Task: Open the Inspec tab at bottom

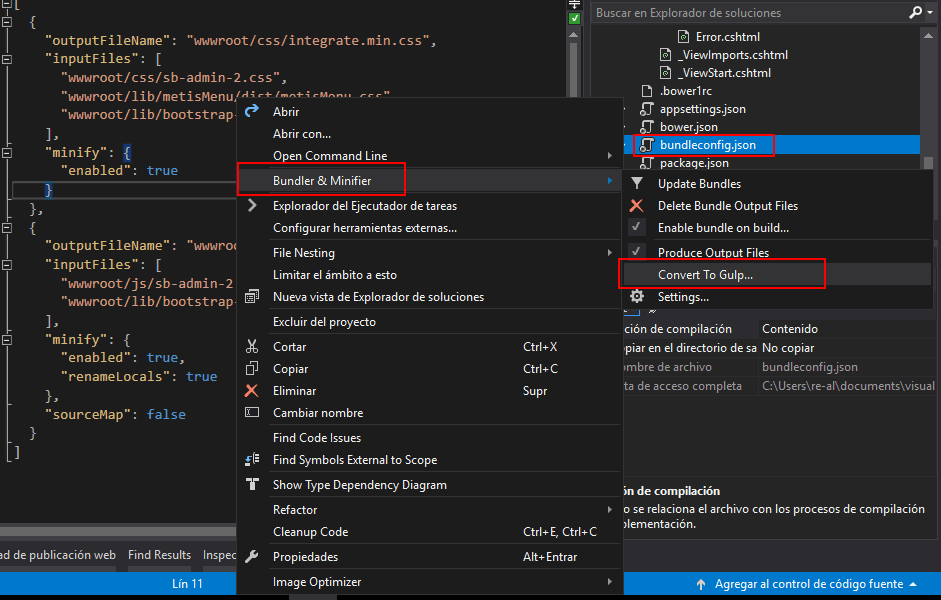Action: tap(219, 555)
